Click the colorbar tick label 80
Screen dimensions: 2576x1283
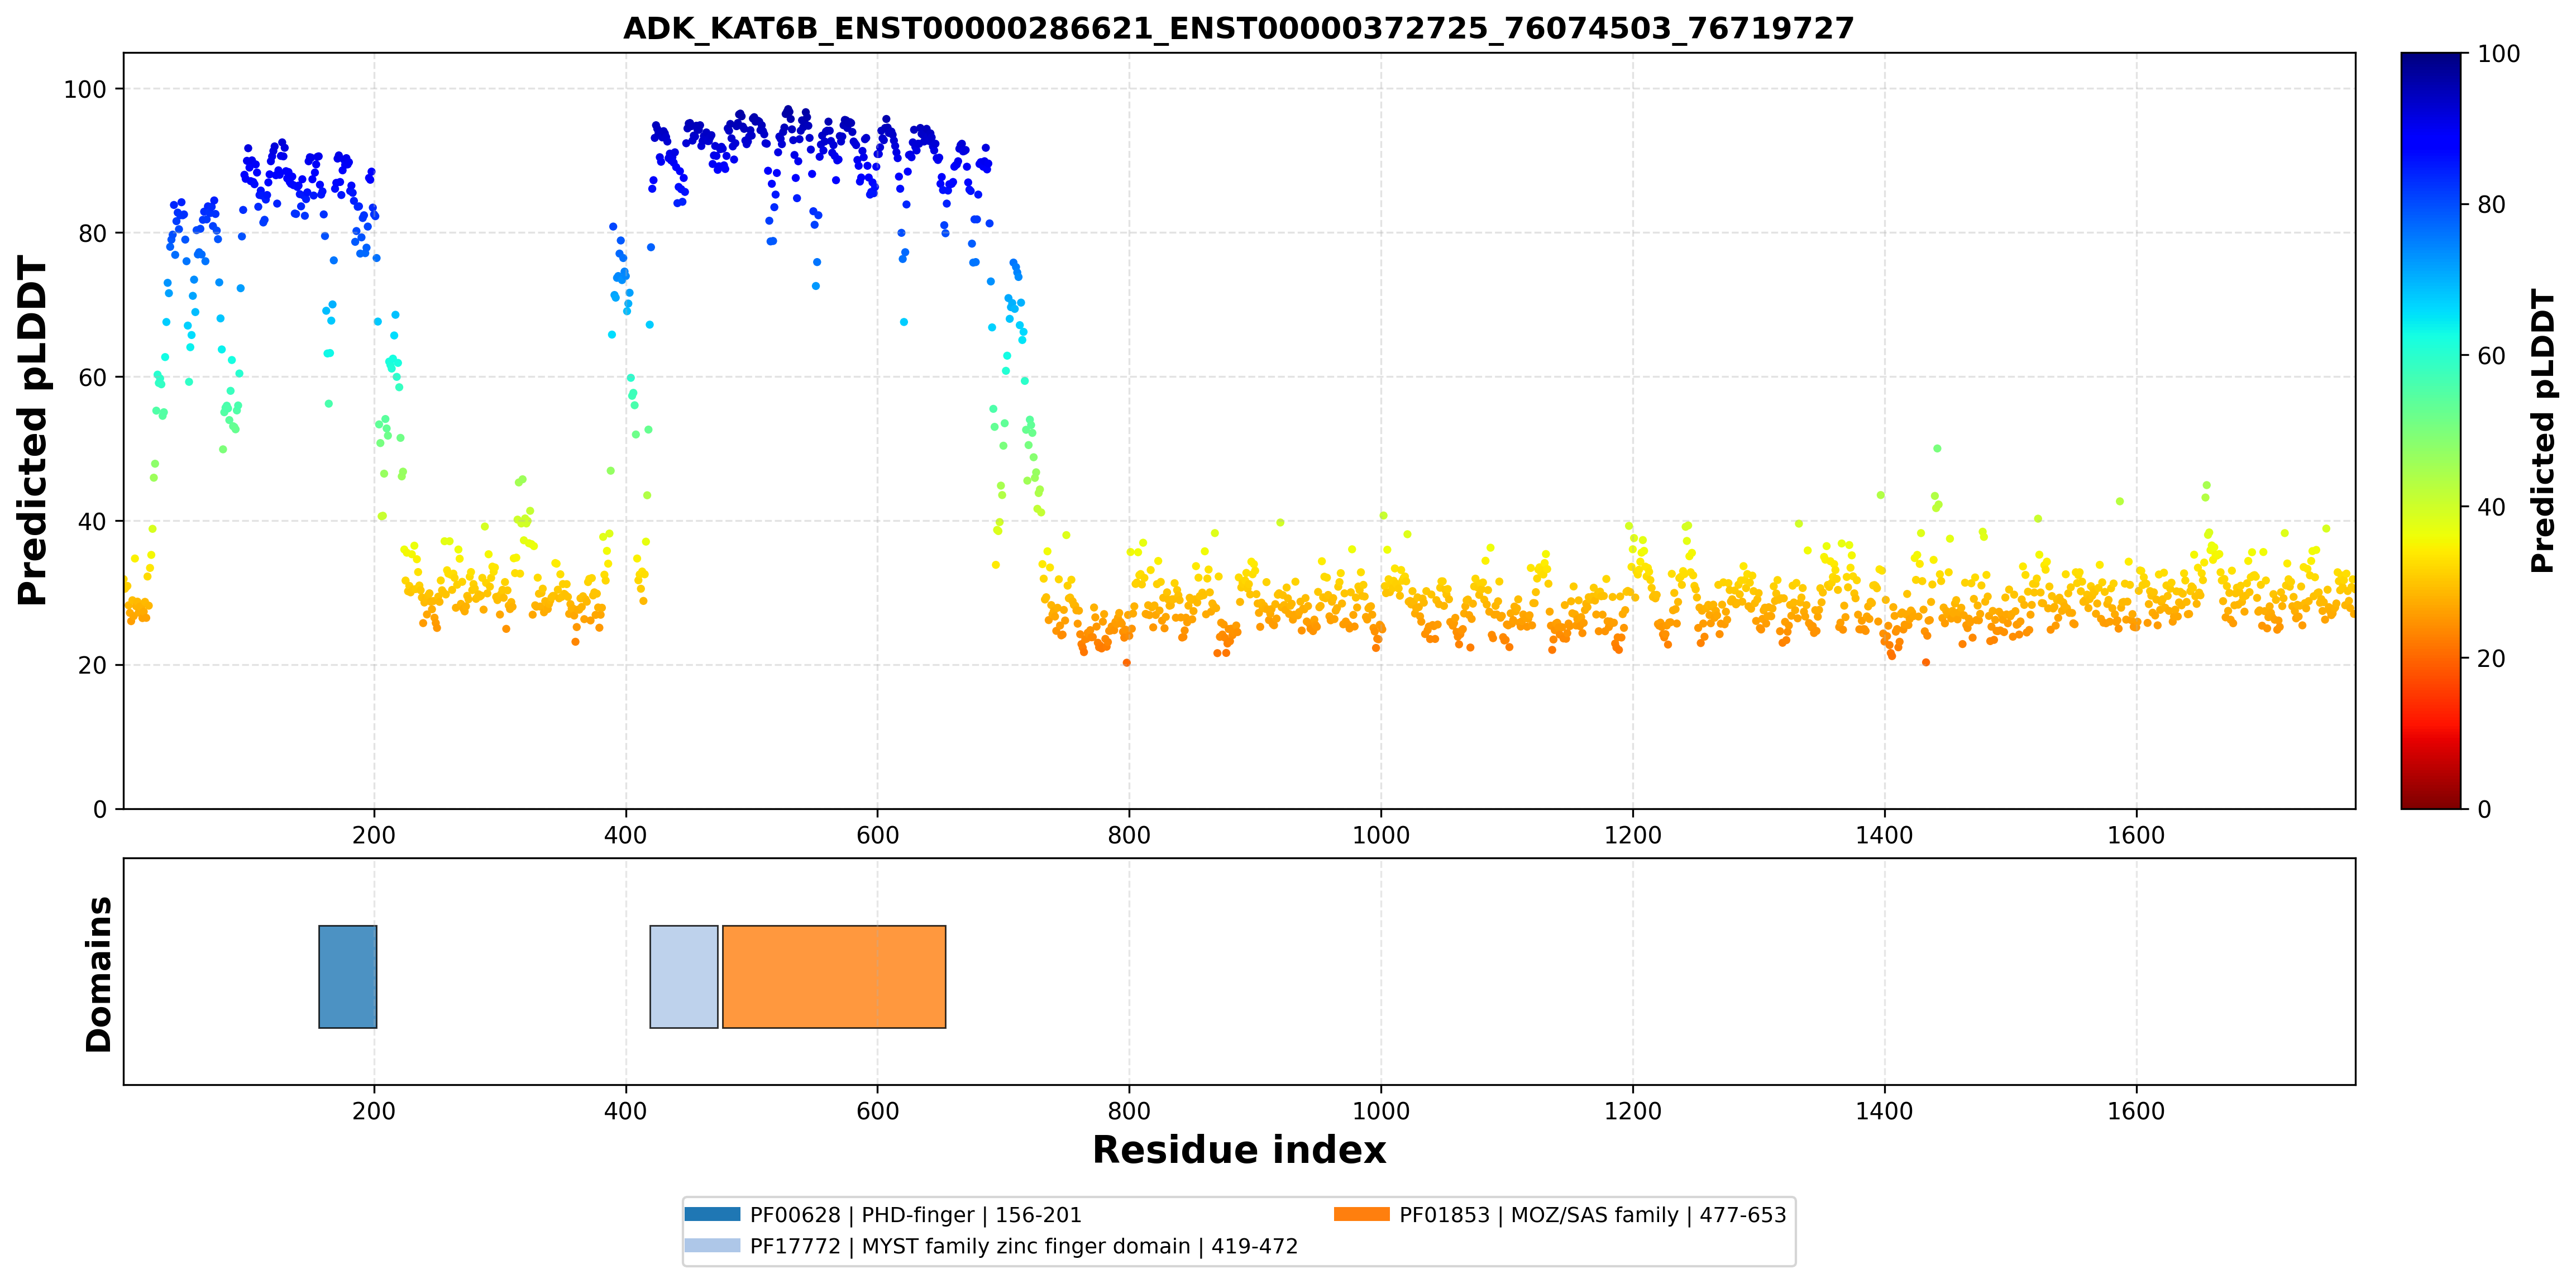[x=2491, y=205]
